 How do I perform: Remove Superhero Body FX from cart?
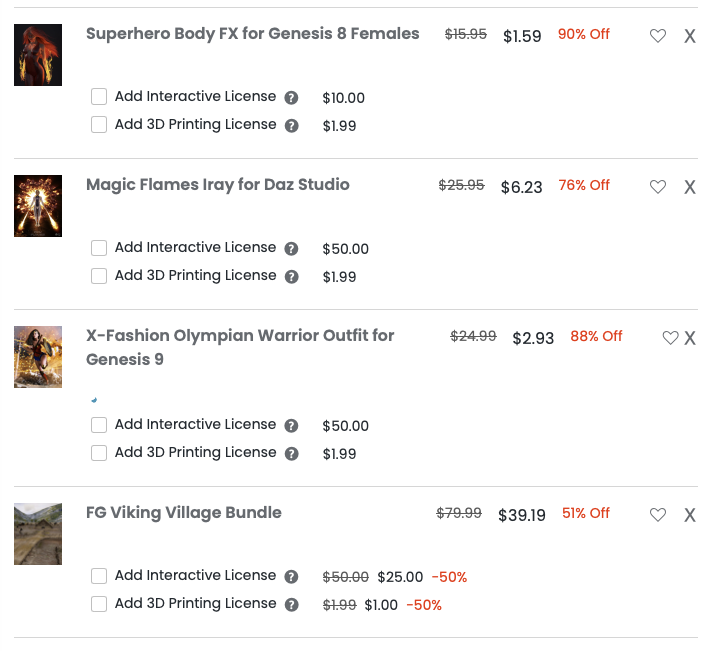(690, 36)
